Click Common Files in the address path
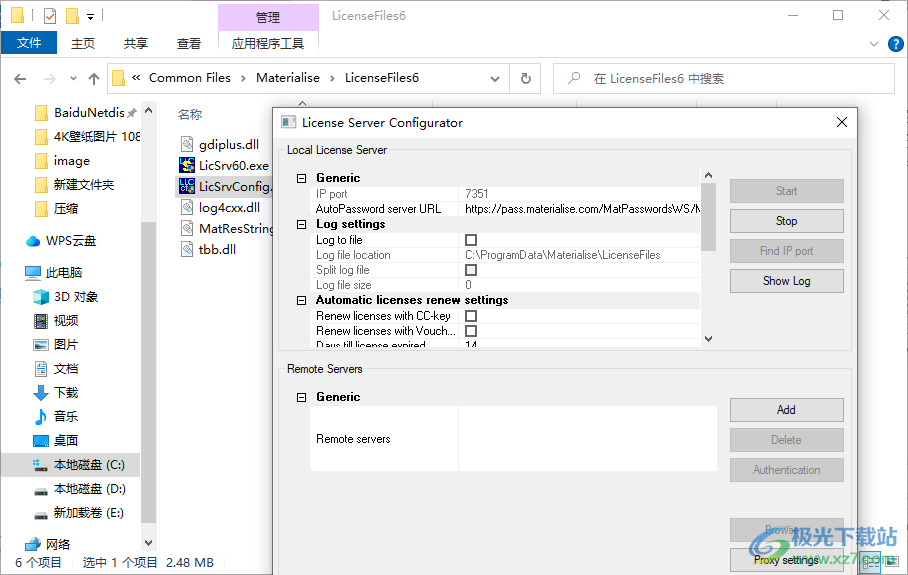The width and height of the screenshot is (908, 575). (x=190, y=78)
